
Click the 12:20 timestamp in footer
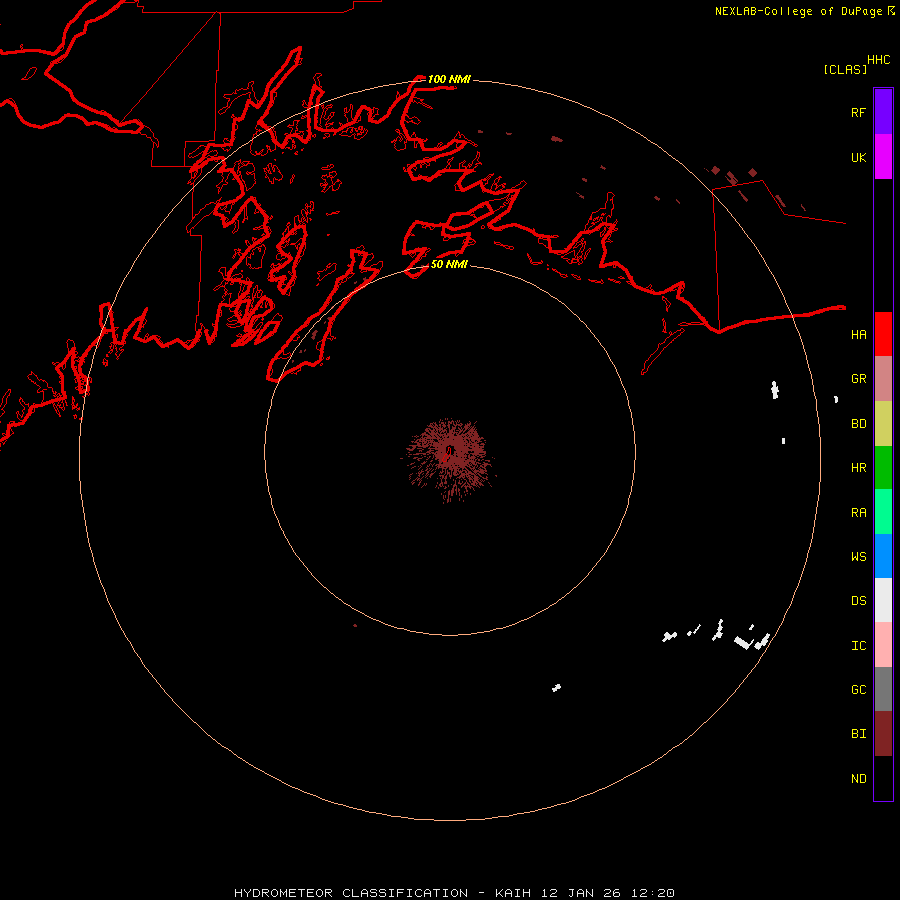653,893
